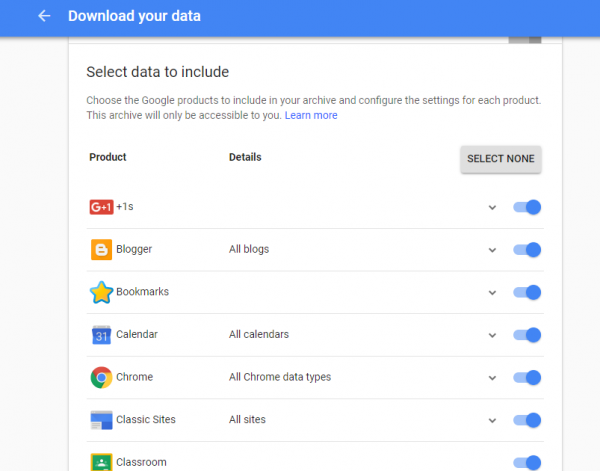Expand Bookmarks details chevron
The width and height of the screenshot is (600, 471).
492,293
